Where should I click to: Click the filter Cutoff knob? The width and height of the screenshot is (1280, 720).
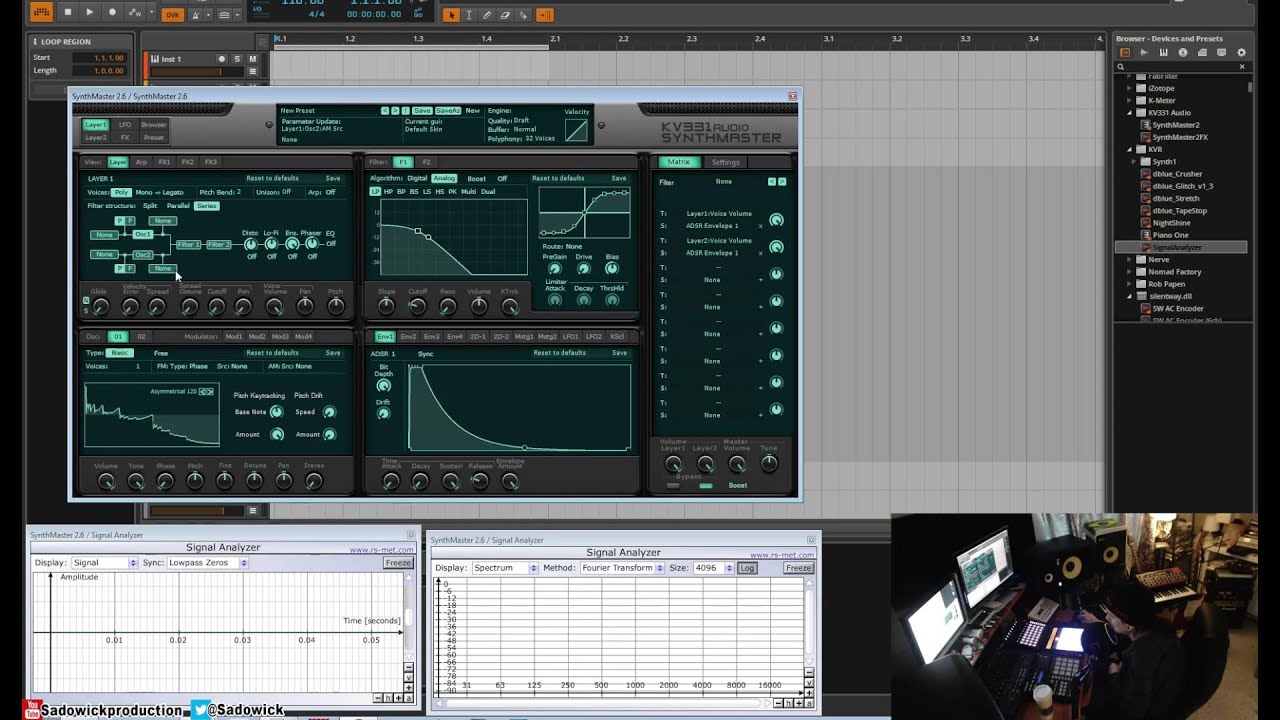click(417, 306)
